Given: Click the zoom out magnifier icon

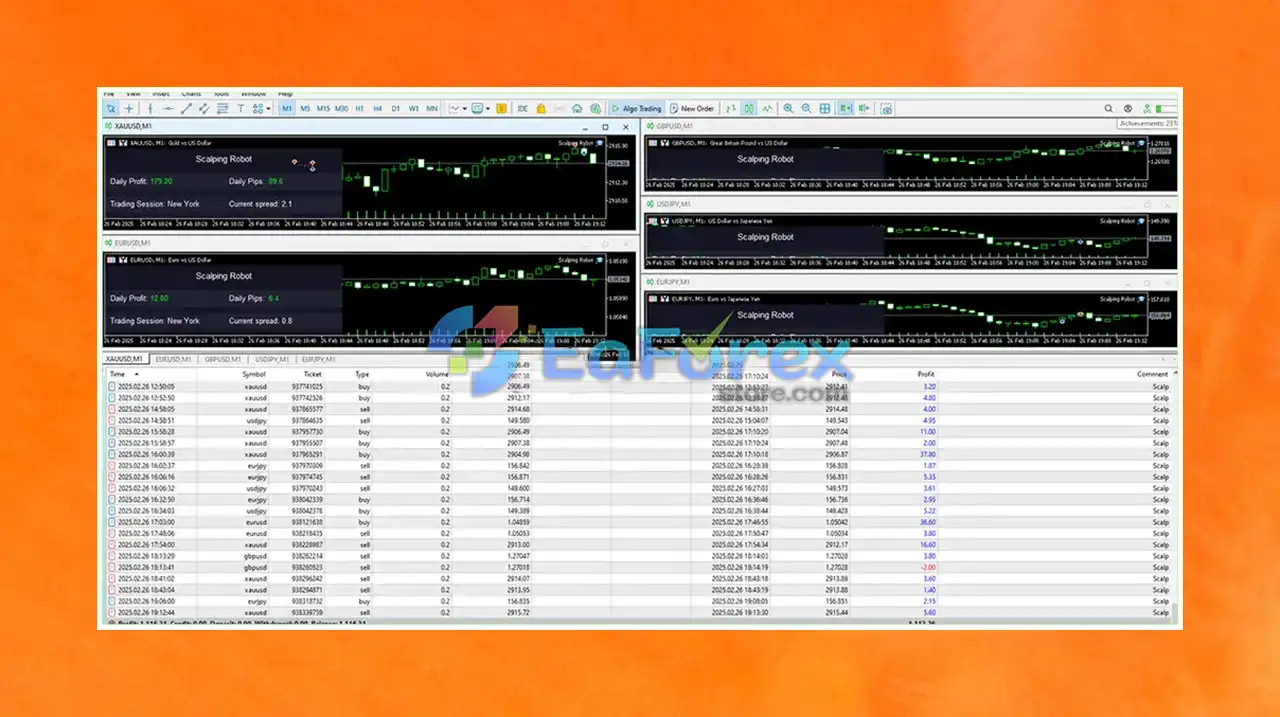Looking at the screenshot, I should (807, 108).
